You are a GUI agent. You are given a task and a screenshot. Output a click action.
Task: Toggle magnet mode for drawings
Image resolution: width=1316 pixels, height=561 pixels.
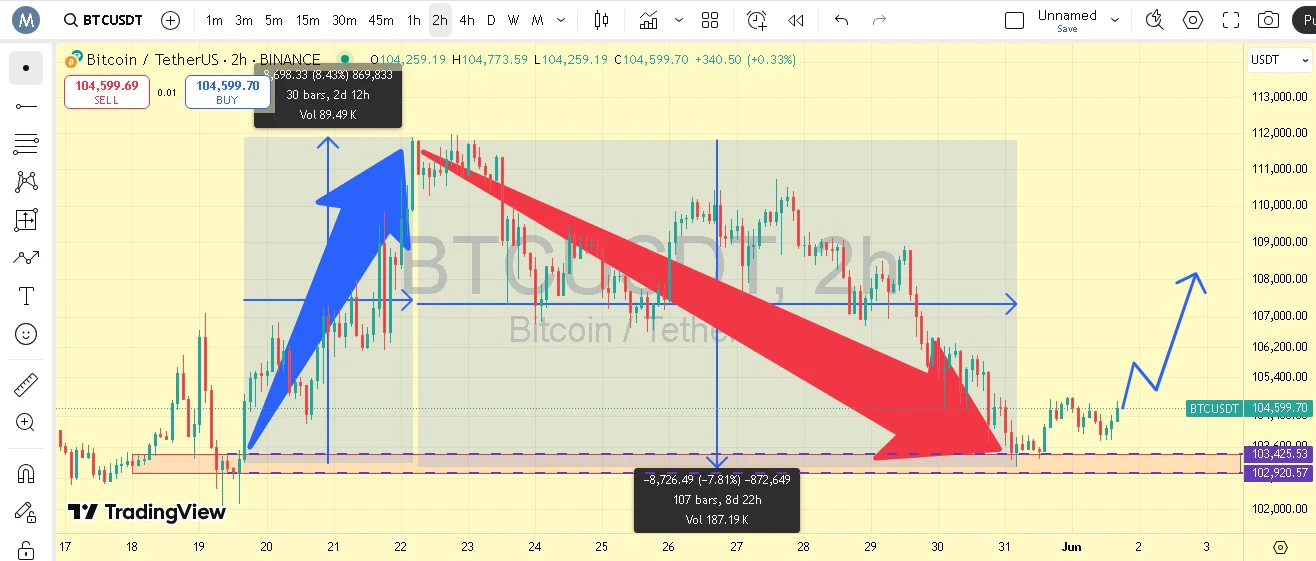[x=26, y=473]
